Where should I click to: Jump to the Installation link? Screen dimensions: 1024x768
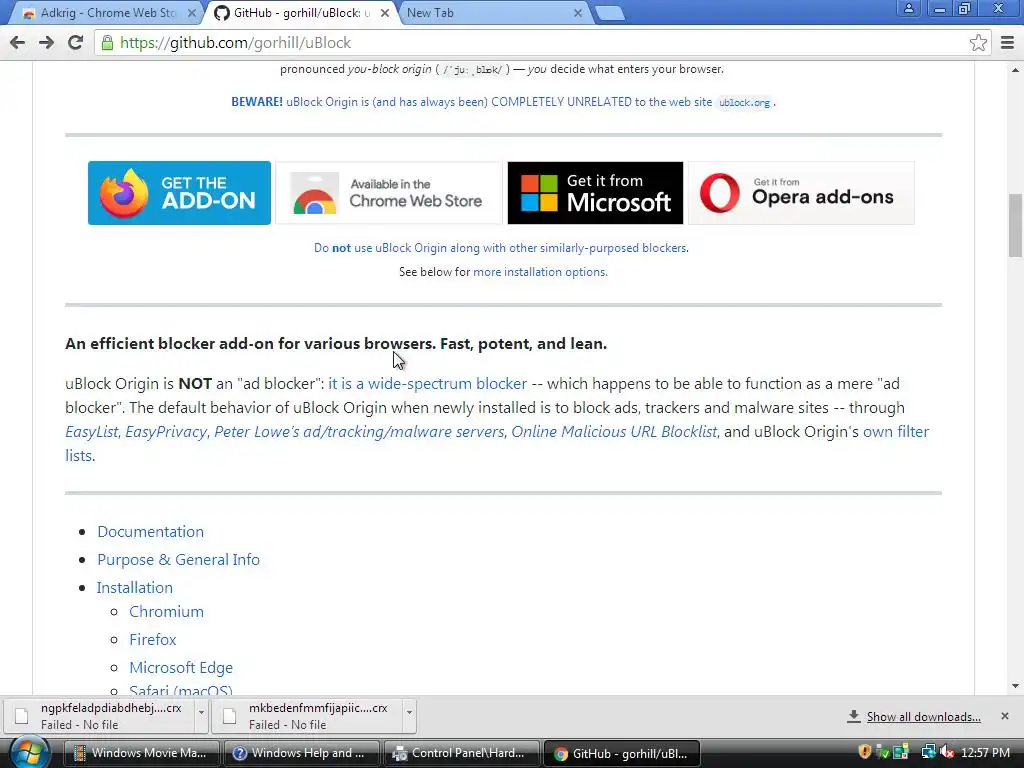135,588
